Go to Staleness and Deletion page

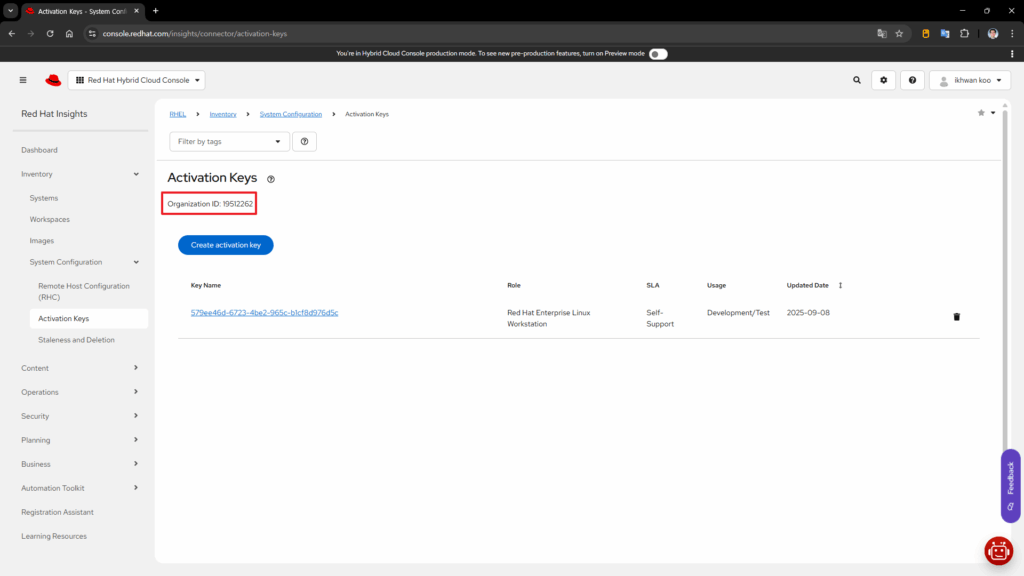coord(76,340)
